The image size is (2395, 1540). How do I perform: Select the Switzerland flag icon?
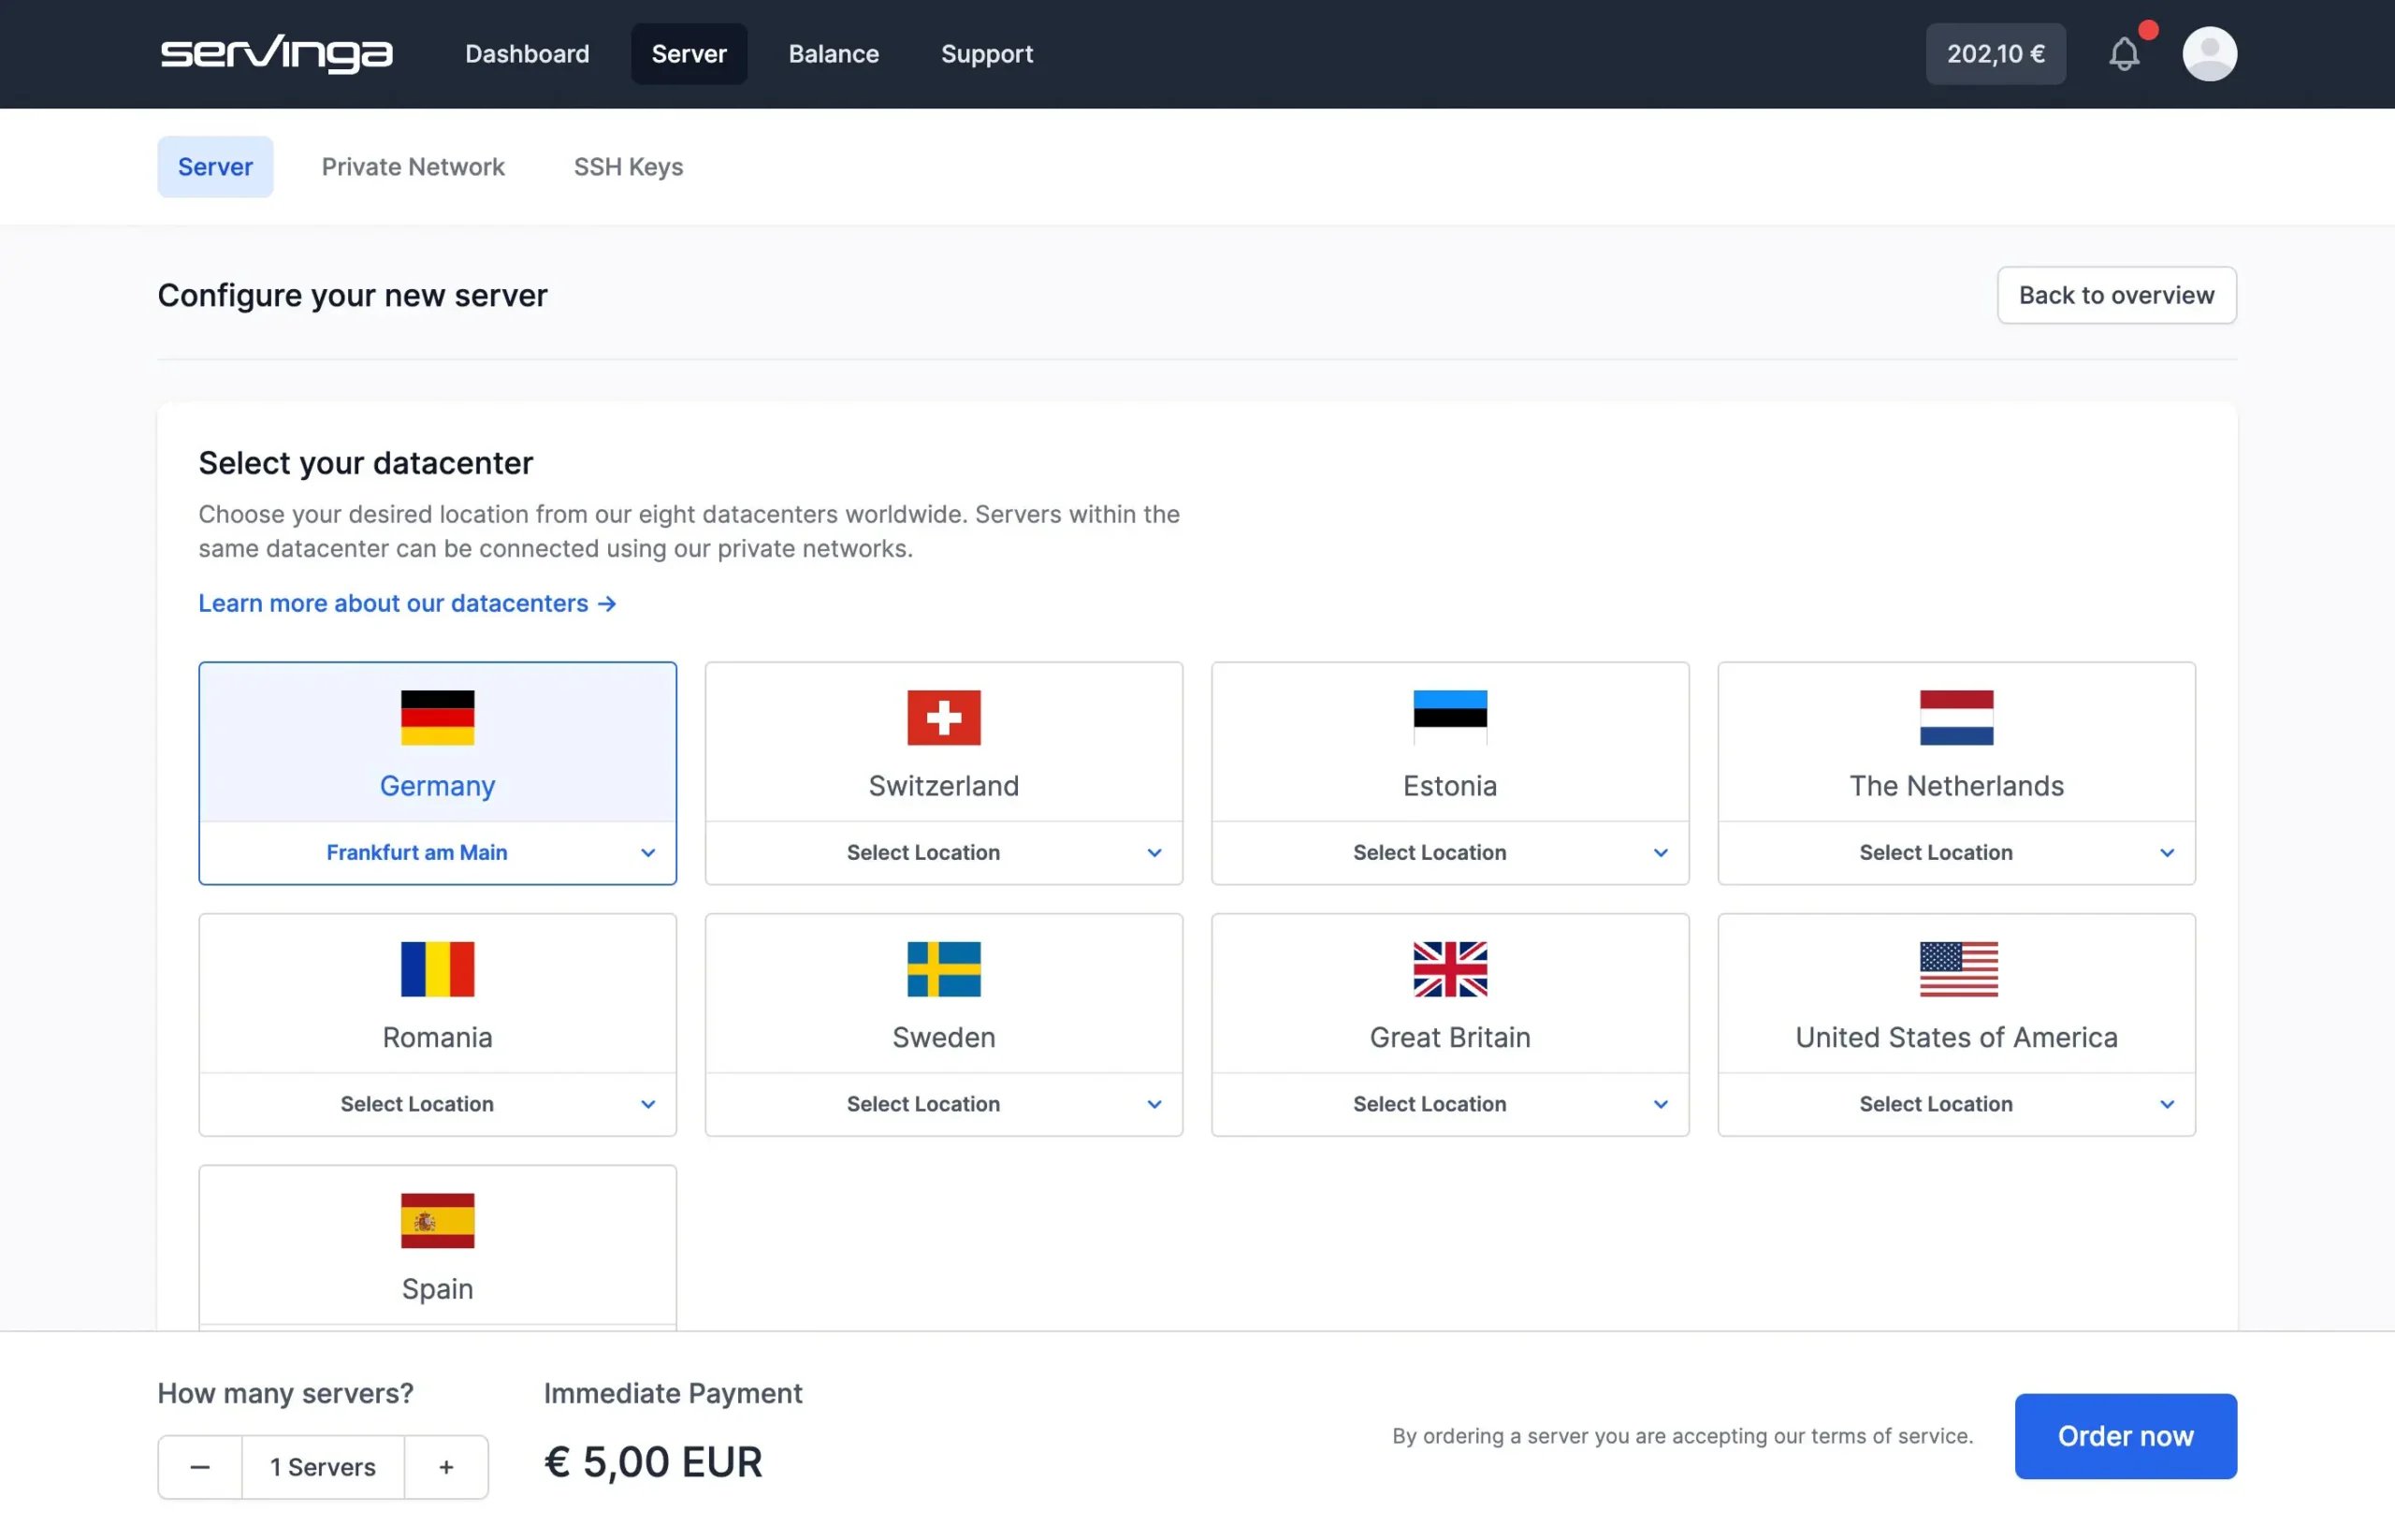coord(944,718)
